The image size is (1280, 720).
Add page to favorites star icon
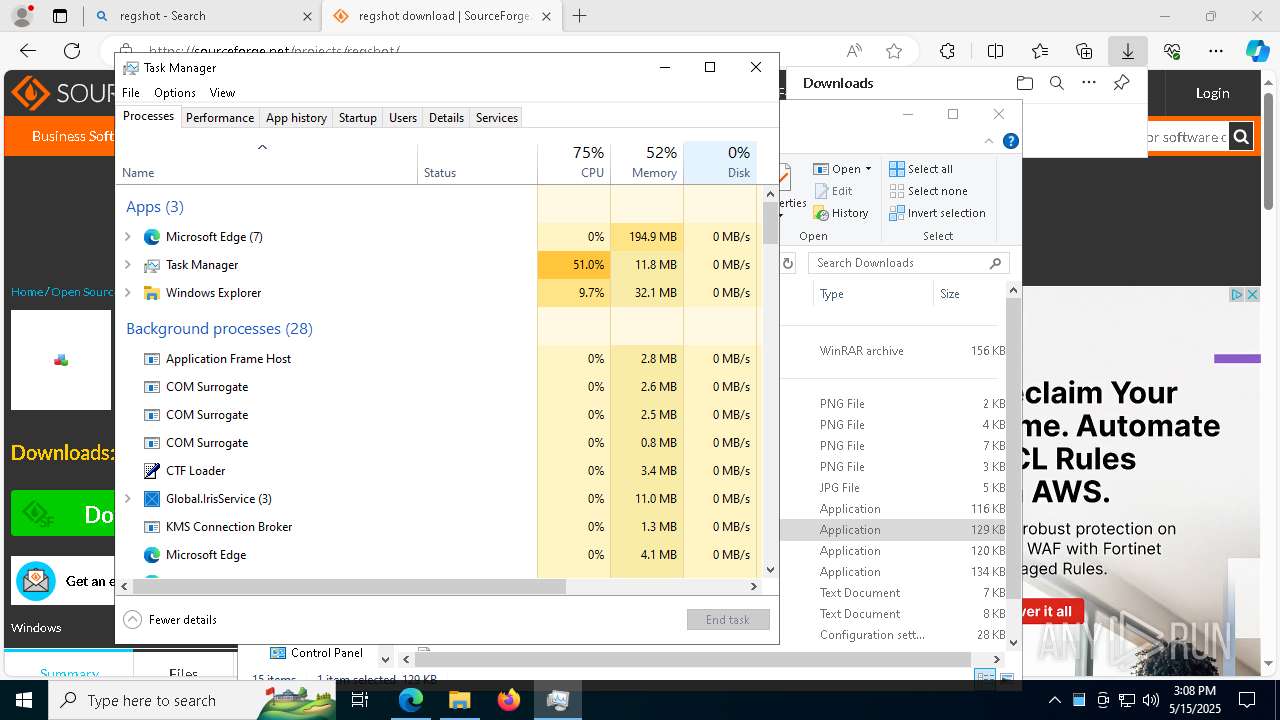894,51
